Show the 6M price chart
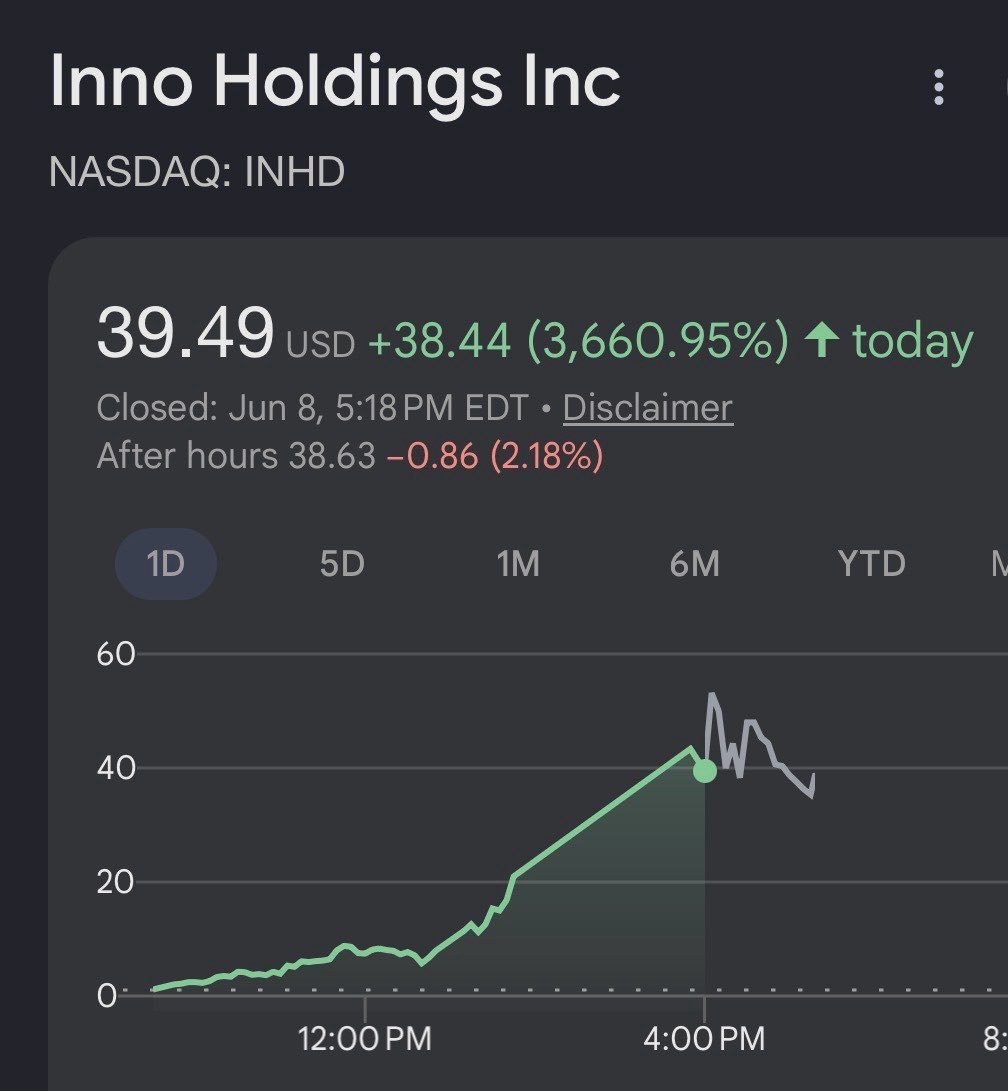Screen dimensions: 1008x1091 [694, 564]
